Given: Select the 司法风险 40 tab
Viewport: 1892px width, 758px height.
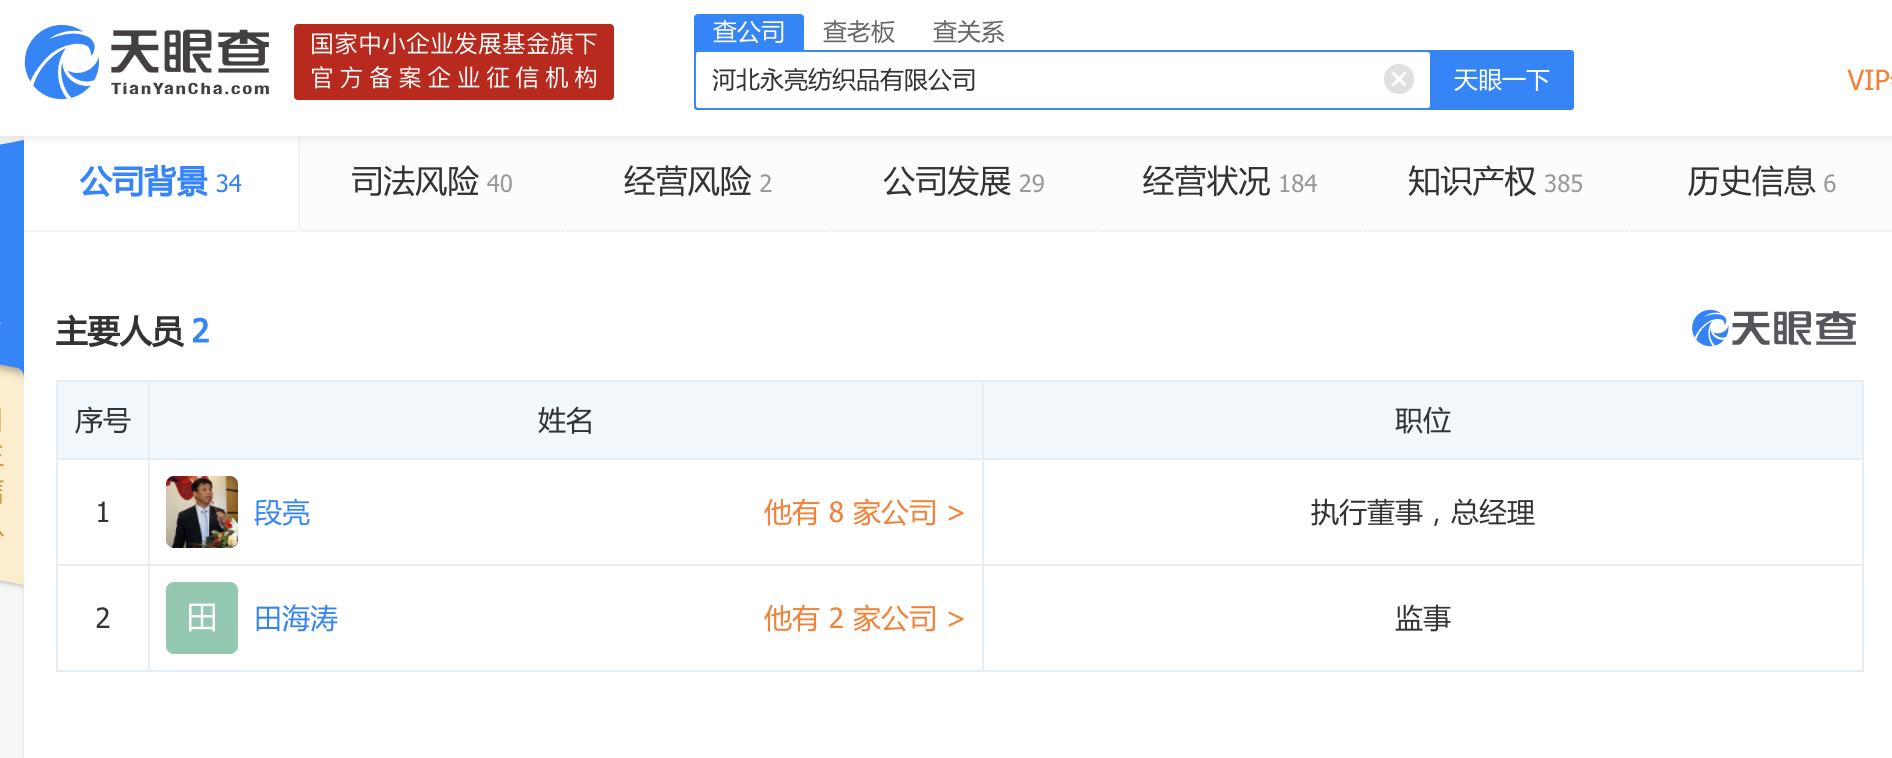Looking at the screenshot, I should (432, 183).
